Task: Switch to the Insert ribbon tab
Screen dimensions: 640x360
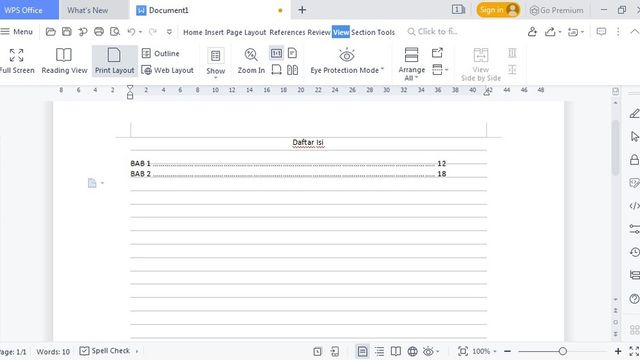Action: pos(214,32)
